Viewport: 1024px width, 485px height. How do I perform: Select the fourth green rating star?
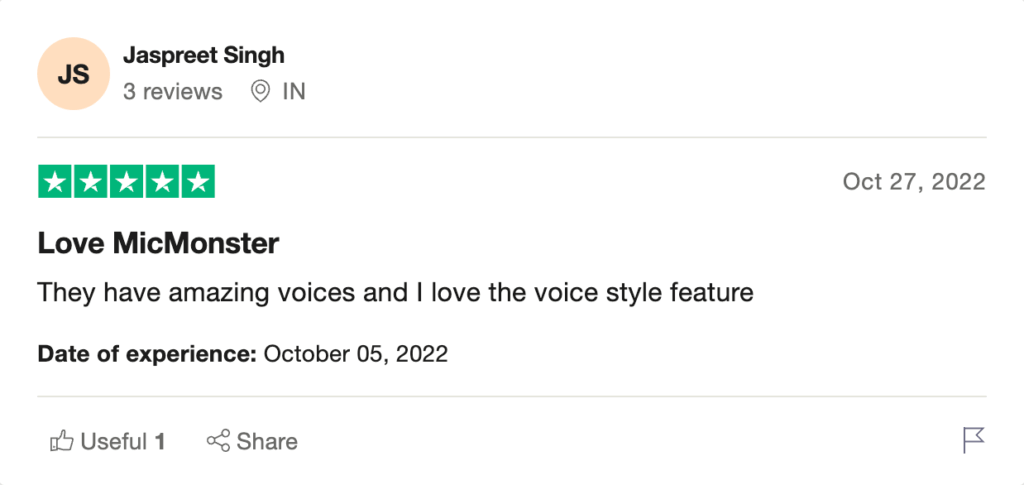[x=163, y=182]
